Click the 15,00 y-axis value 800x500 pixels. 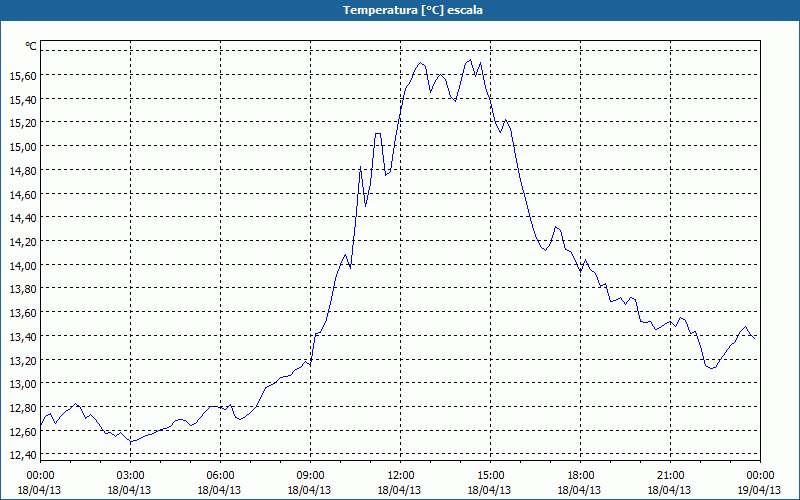pos(23,147)
